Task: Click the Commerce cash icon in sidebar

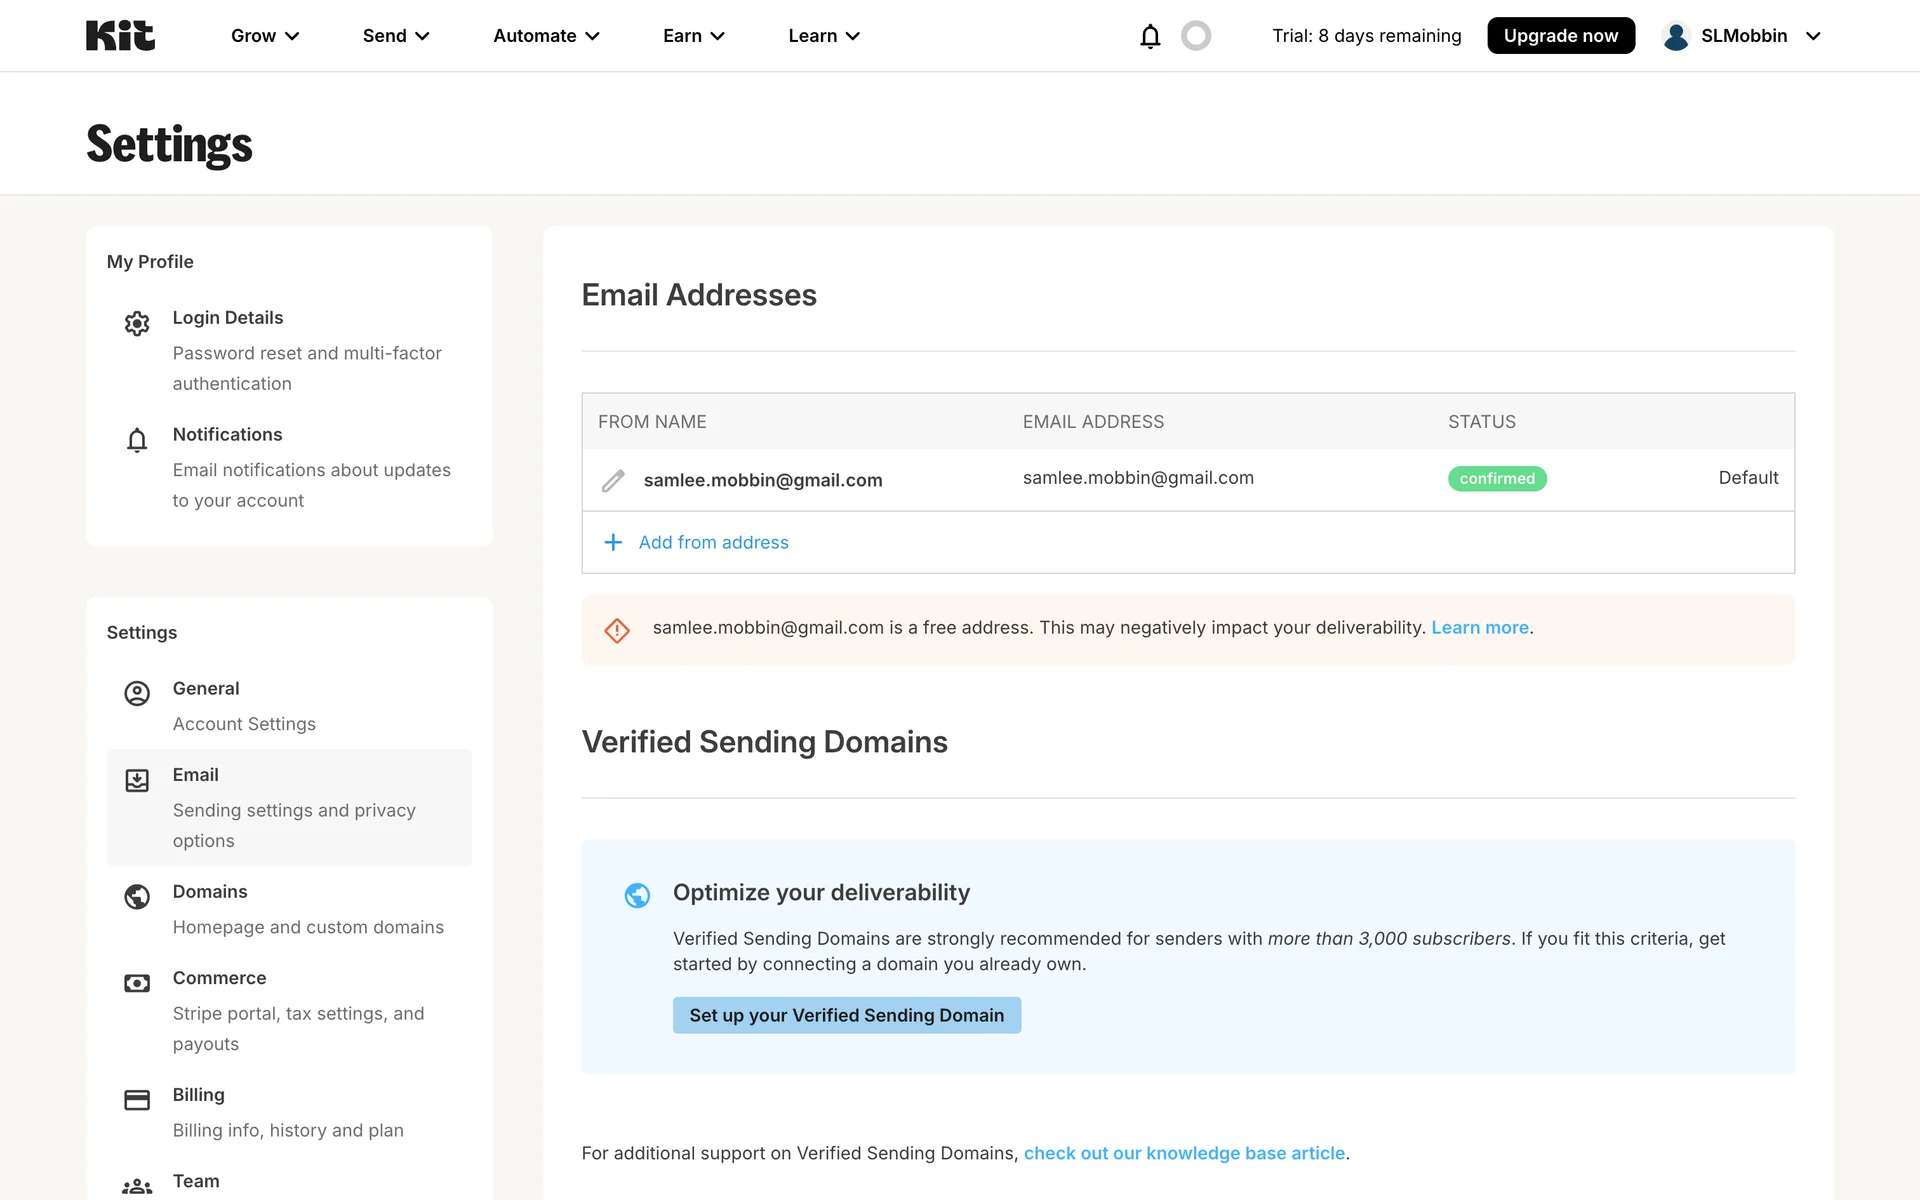Action: 137,983
